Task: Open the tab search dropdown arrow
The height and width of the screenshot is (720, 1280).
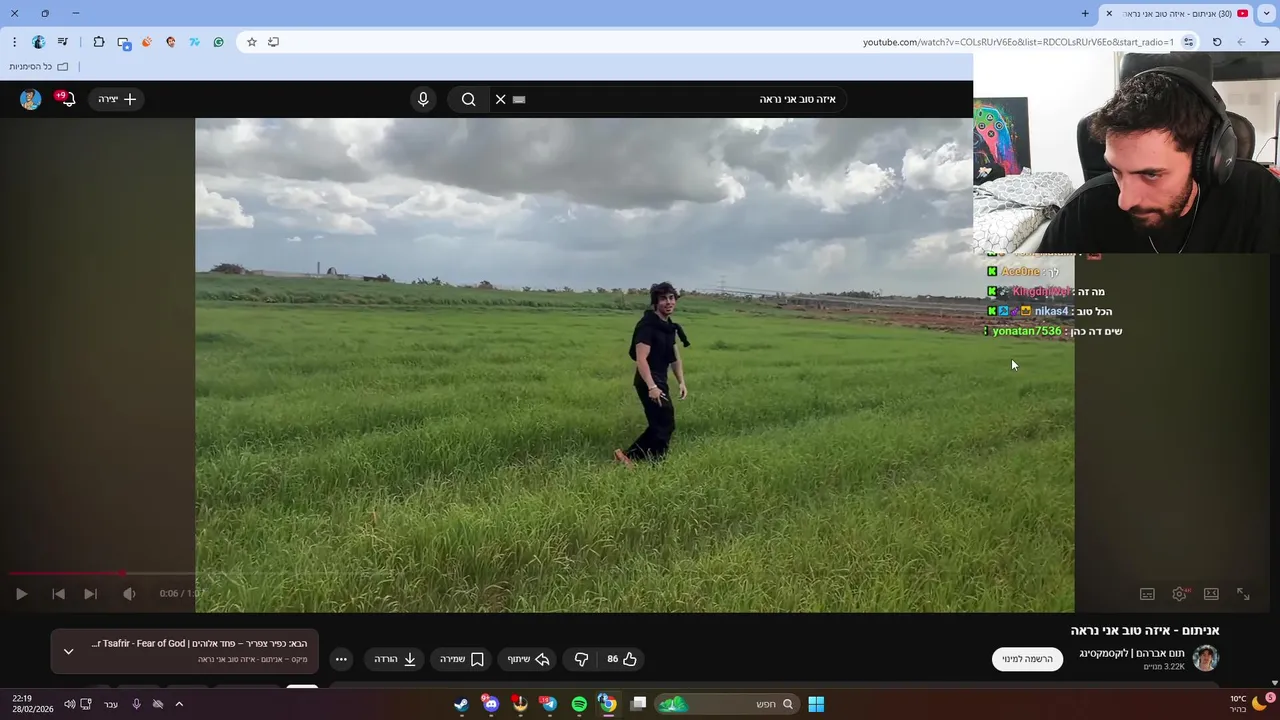Action: [1266, 14]
